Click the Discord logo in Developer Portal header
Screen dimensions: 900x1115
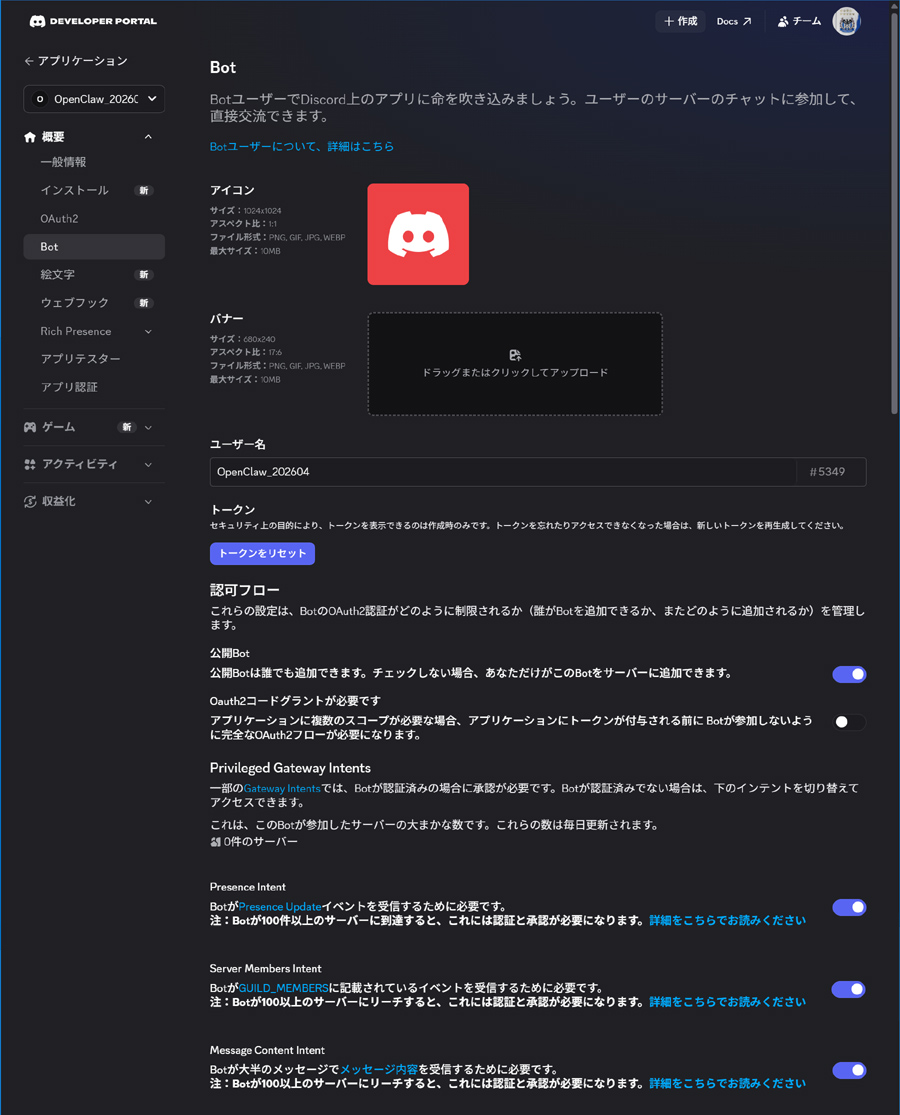[38, 20]
